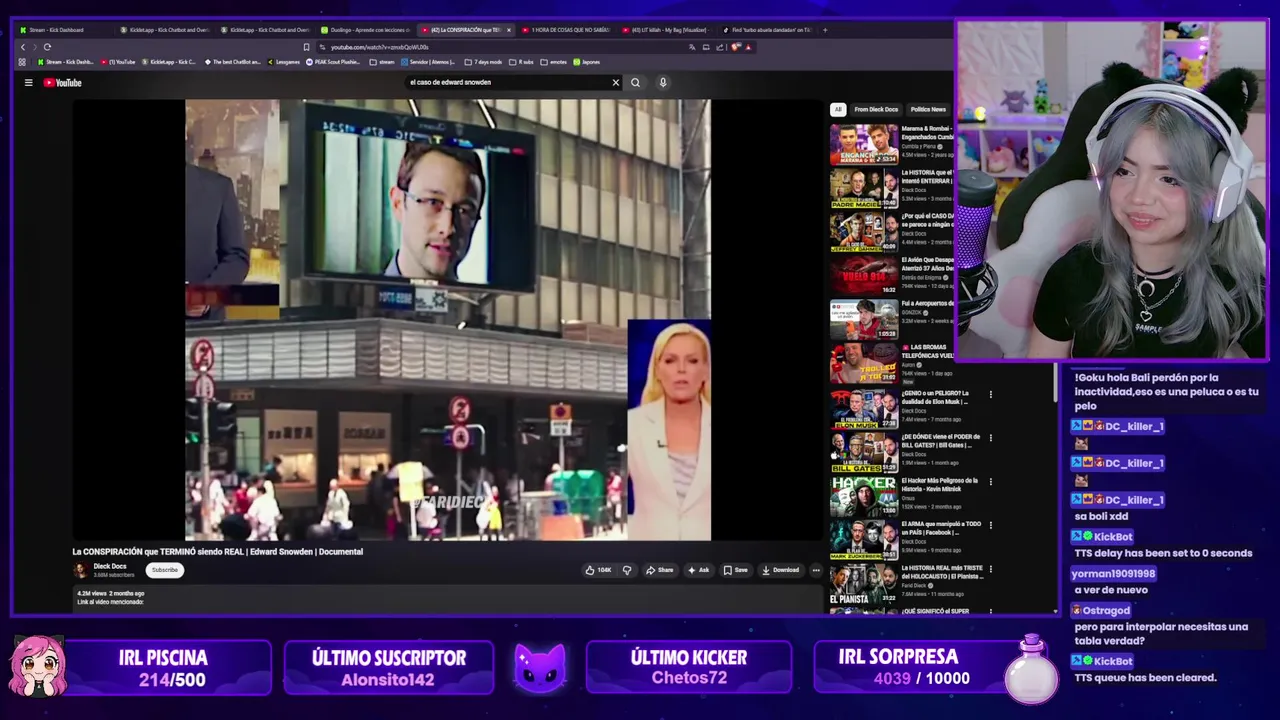Open the 'VUELO 914' video thumbnail
Viewport: 1280px width, 720px height.
pyautogui.click(x=863, y=275)
